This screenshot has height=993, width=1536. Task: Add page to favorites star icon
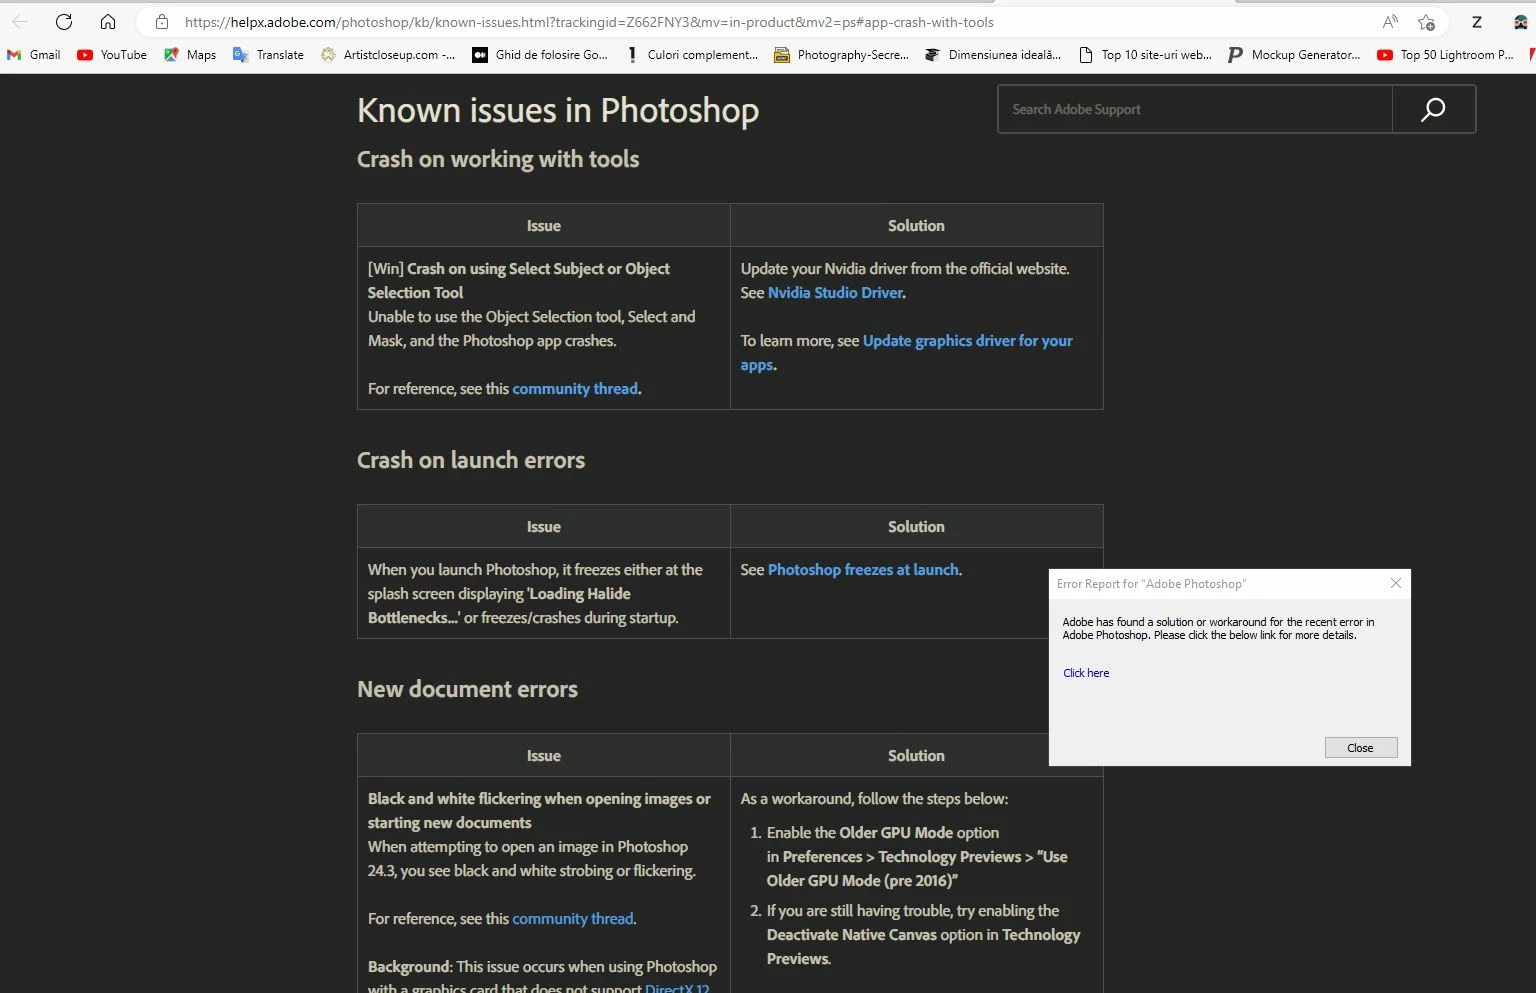(x=1427, y=22)
